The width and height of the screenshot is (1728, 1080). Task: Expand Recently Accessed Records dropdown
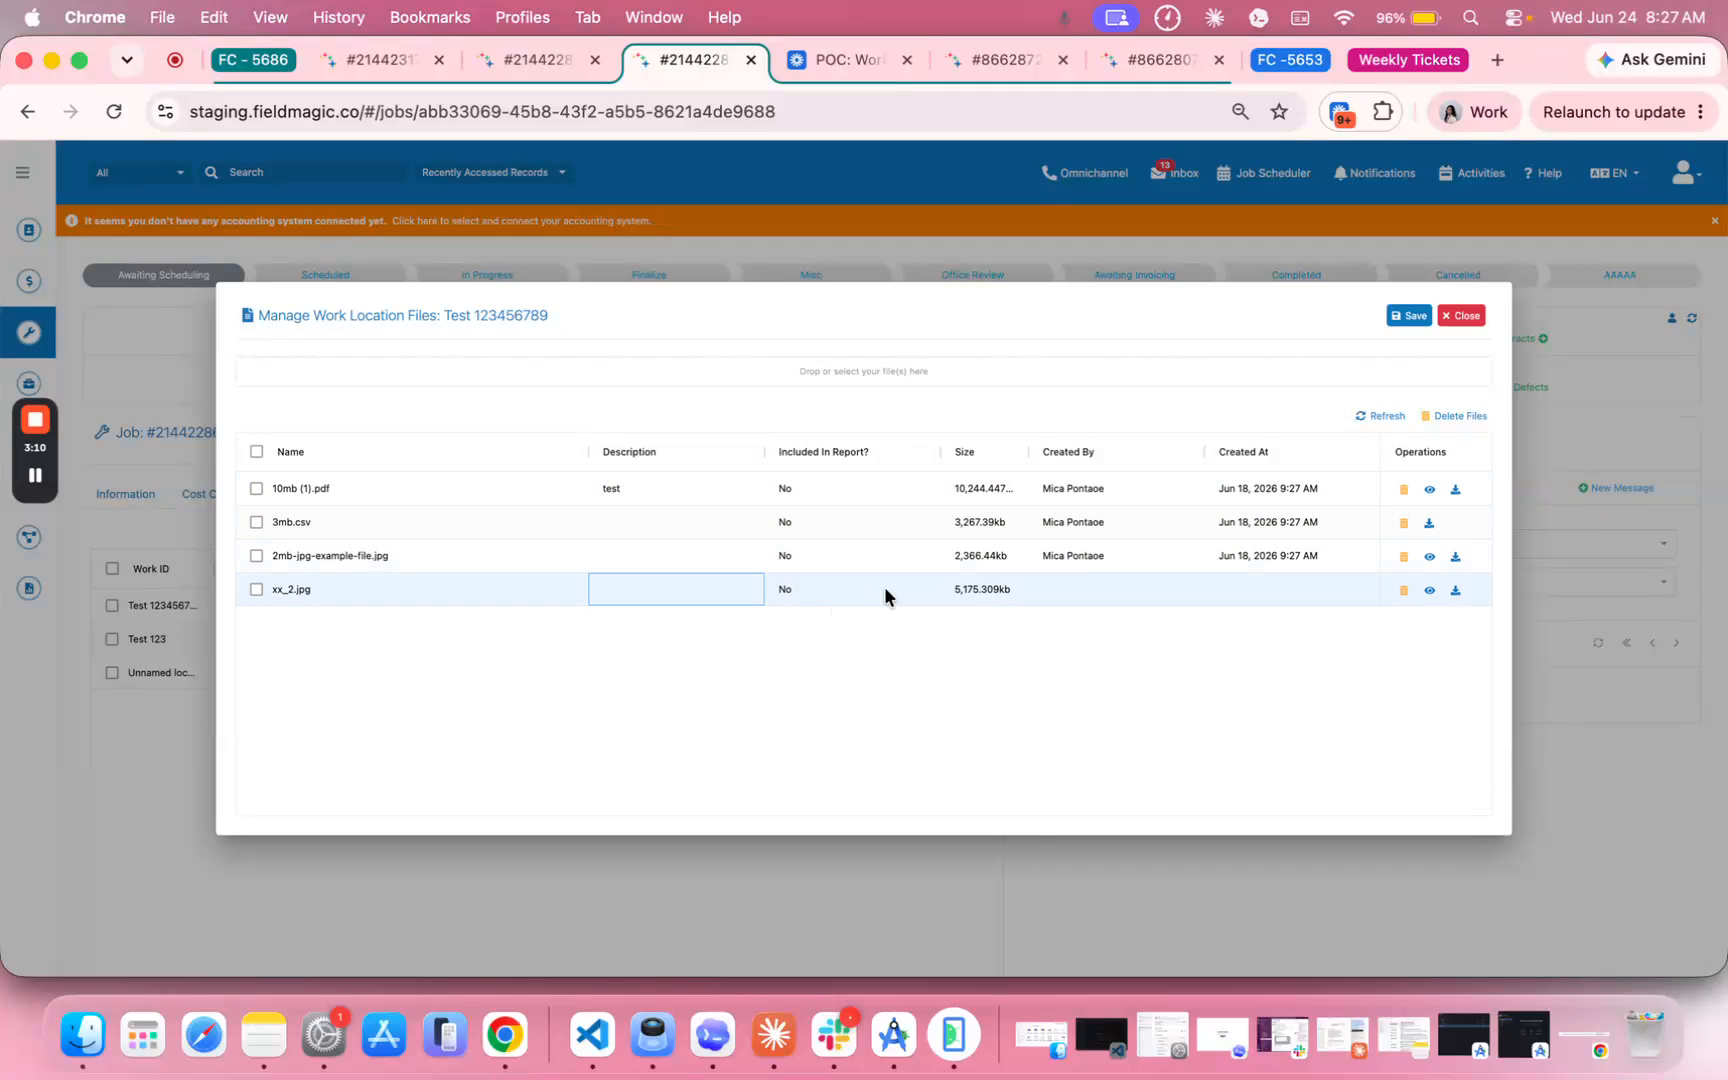[493, 172]
